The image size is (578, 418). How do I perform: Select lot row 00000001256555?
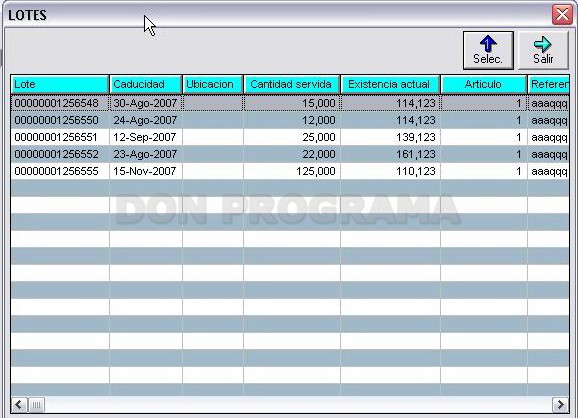coord(290,171)
